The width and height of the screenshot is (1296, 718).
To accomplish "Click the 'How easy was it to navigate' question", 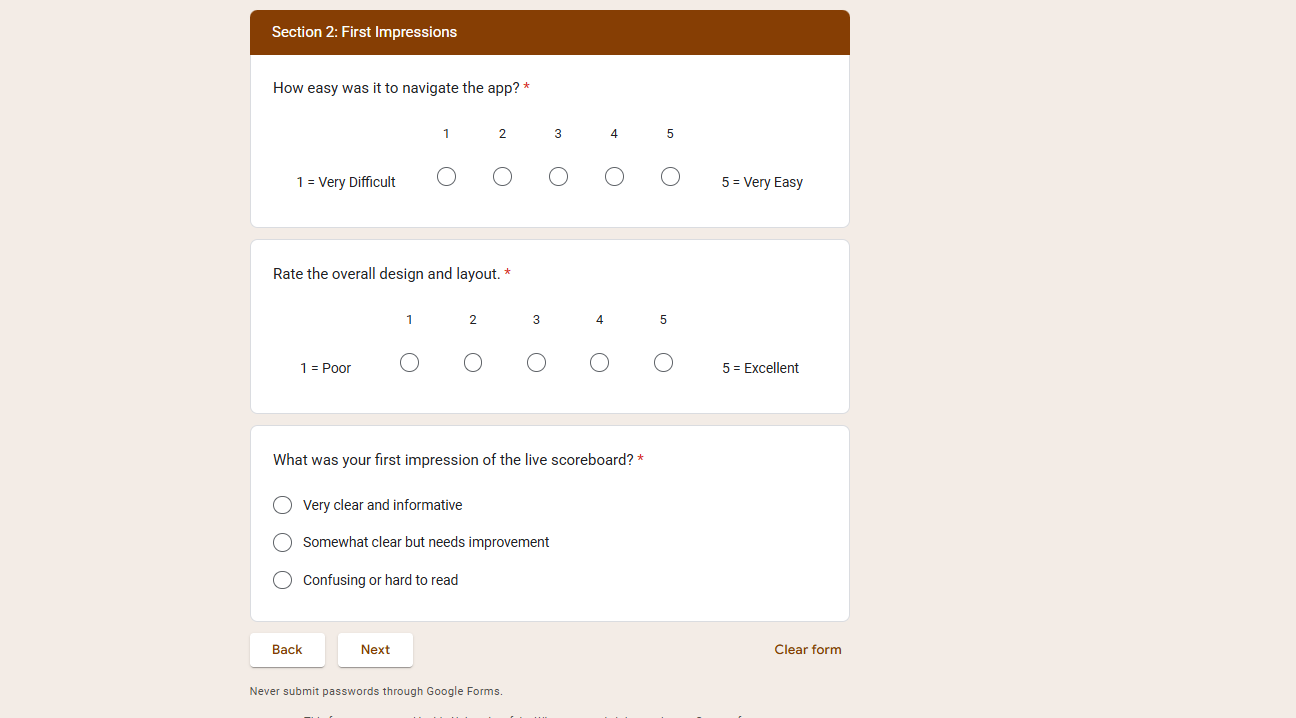I will coord(396,88).
